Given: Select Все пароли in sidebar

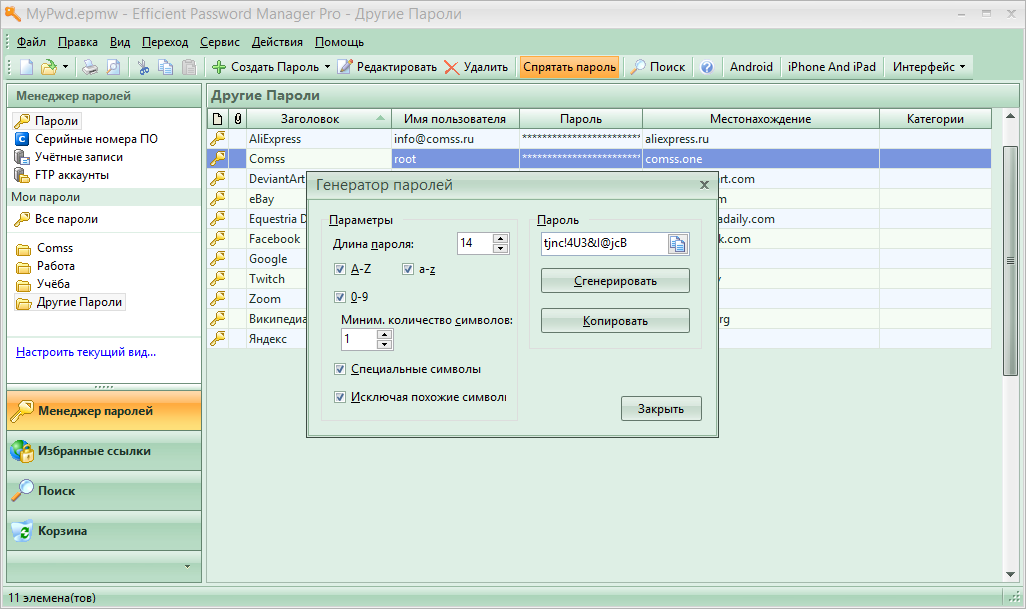Looking at the screenshot, I should pyautogui.click(x=56, y=219).
